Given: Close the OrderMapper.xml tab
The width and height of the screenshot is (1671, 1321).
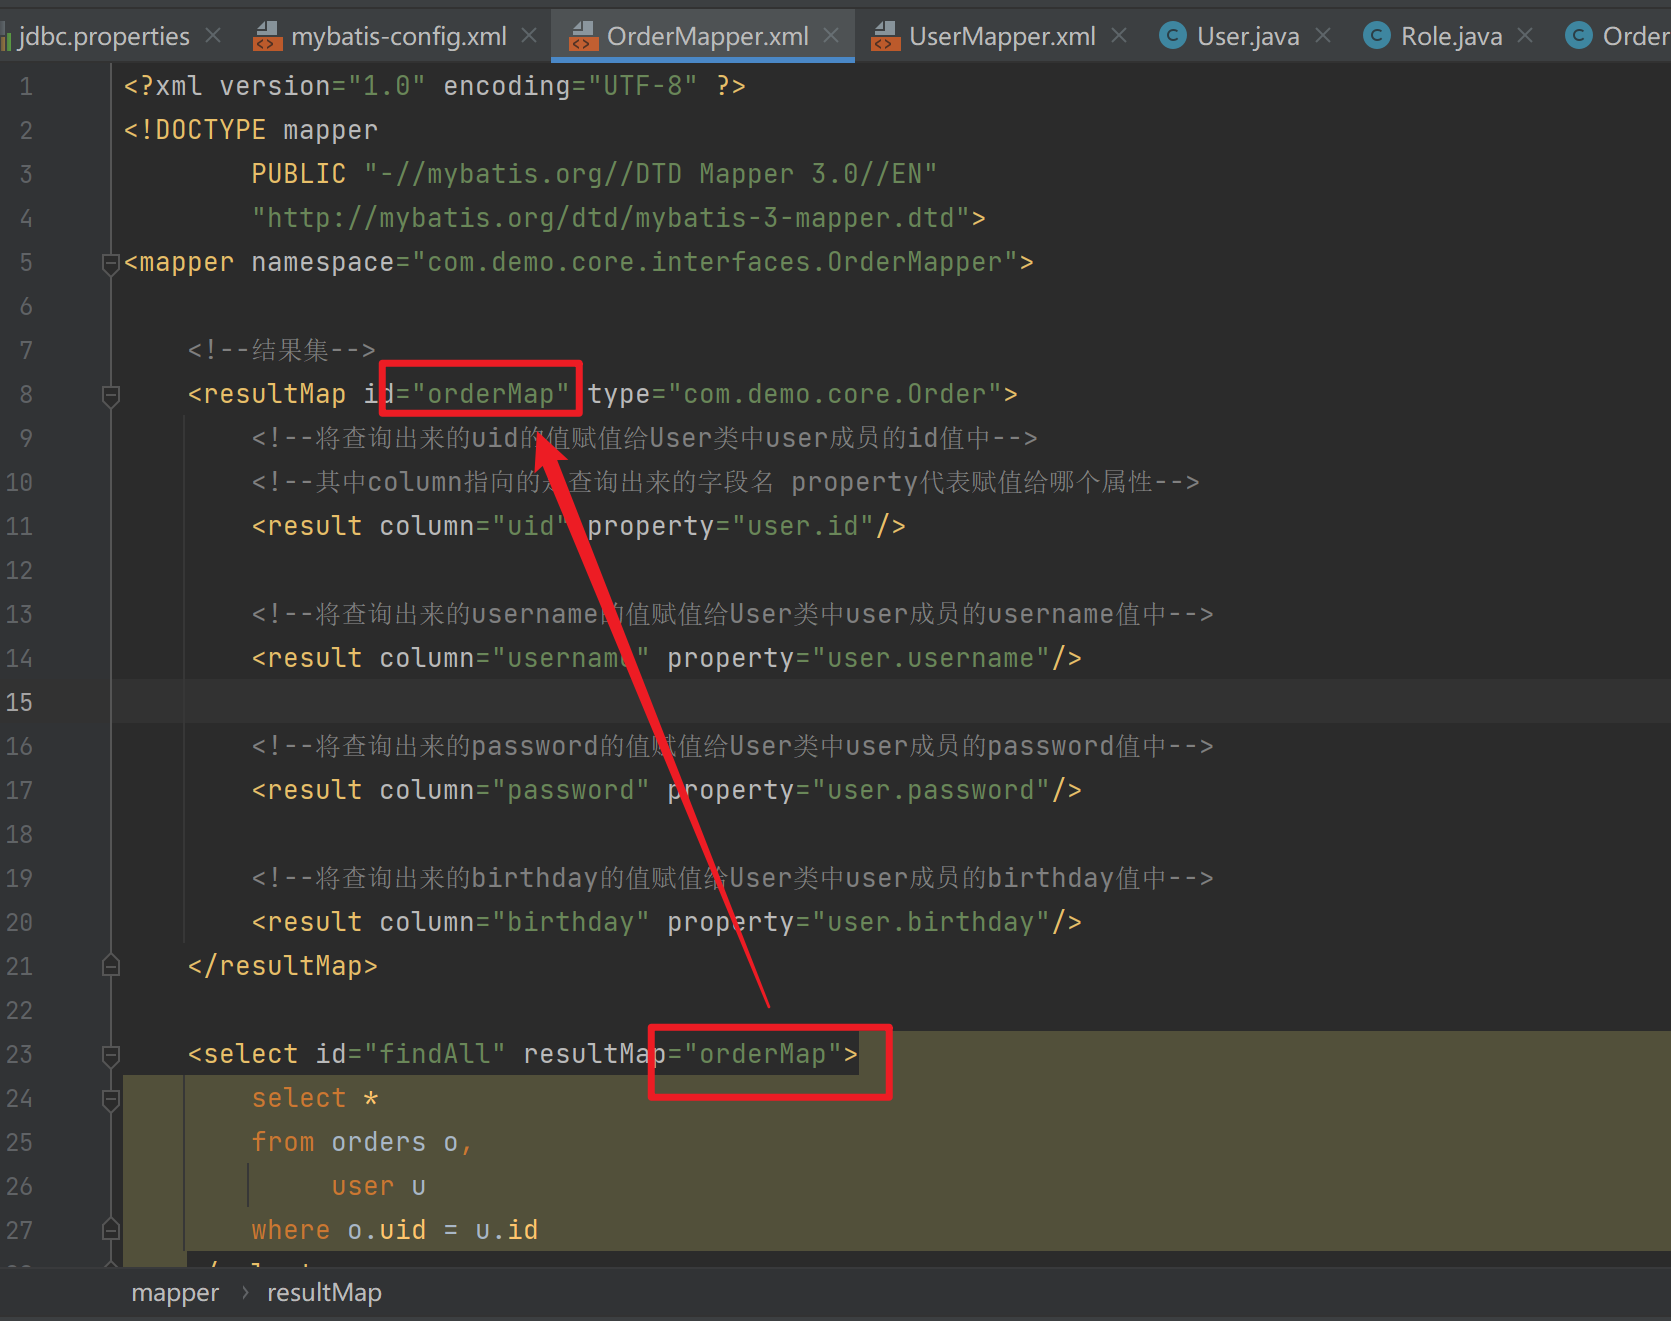Looking at the screenshot, I should (831, 36).
